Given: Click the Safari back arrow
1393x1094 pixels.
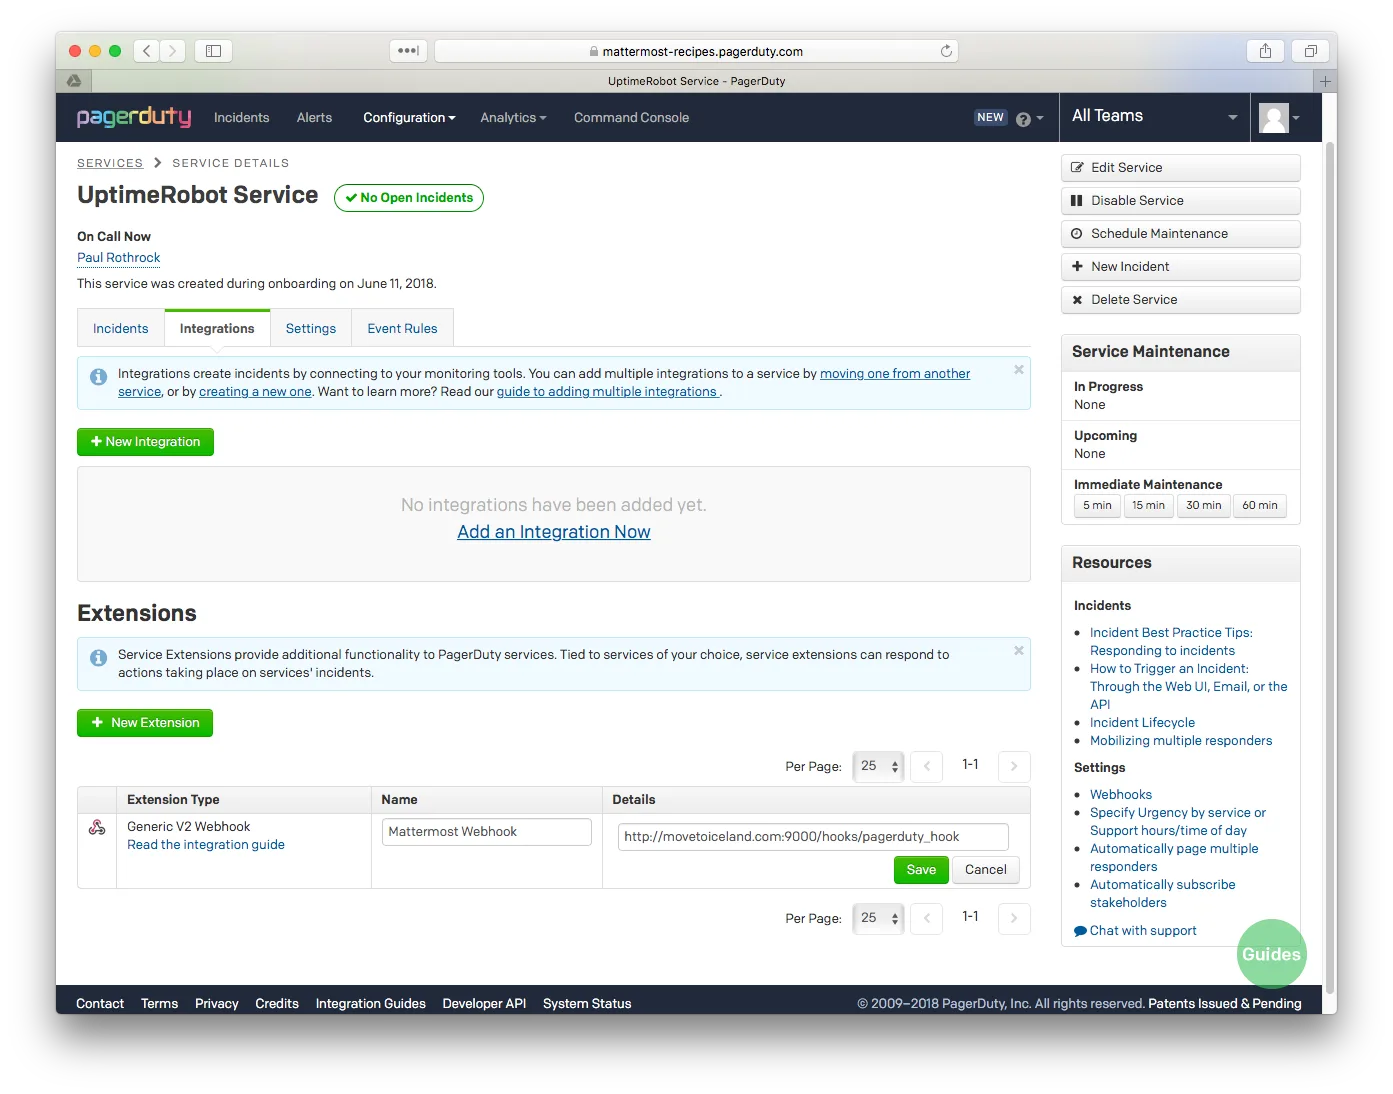Looking at the screenshot, I should pyautogui.click(x=147, y=50).
